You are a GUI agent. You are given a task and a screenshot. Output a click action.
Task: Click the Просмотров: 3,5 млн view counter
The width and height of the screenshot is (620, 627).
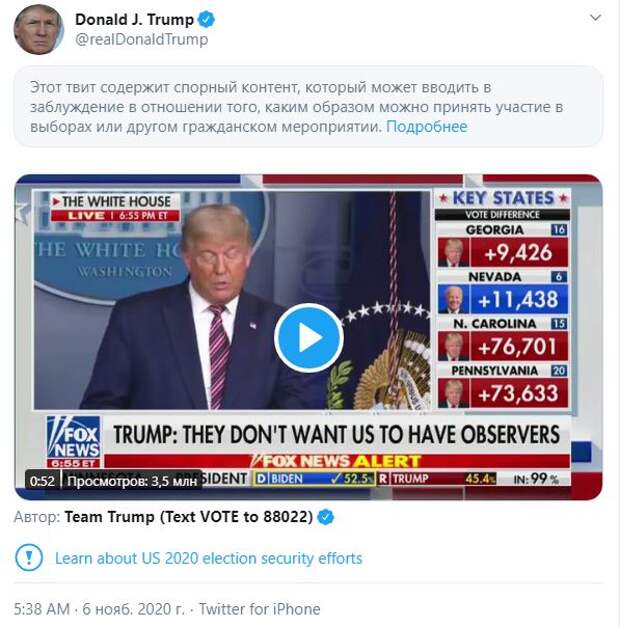[x=132, y=481]
